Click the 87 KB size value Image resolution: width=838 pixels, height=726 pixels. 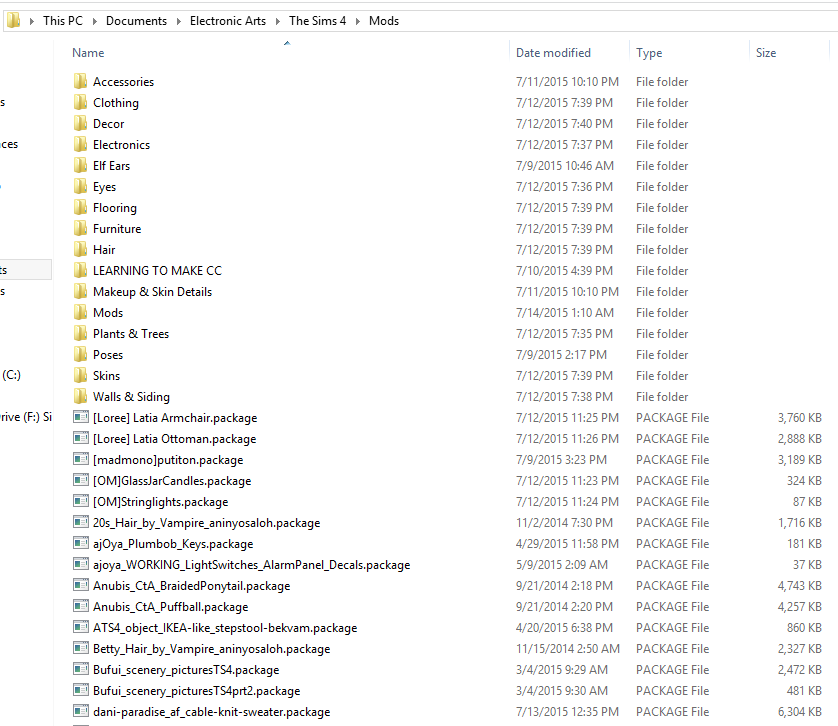point(807,501)
